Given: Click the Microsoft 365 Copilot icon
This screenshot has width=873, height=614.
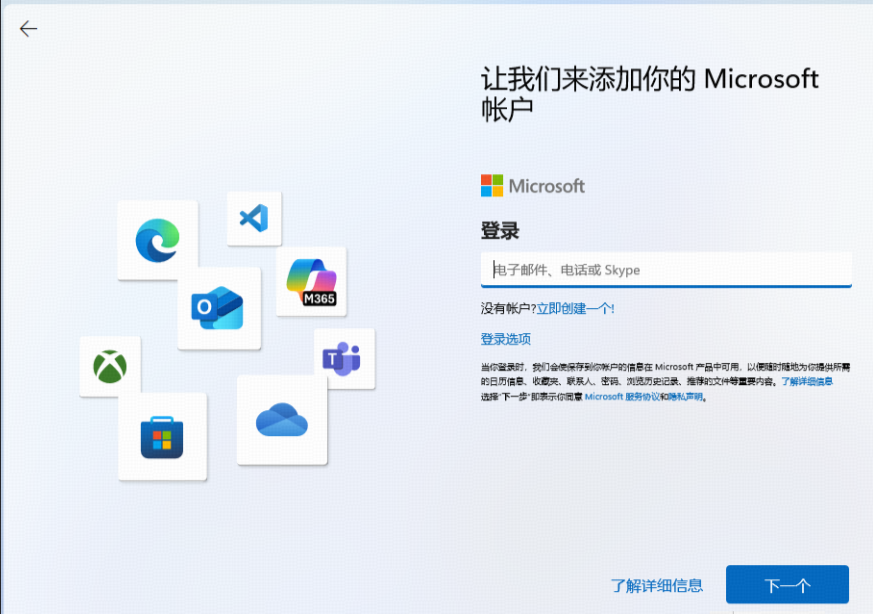Looking at the screenshot, I should (x=312, y=280).
